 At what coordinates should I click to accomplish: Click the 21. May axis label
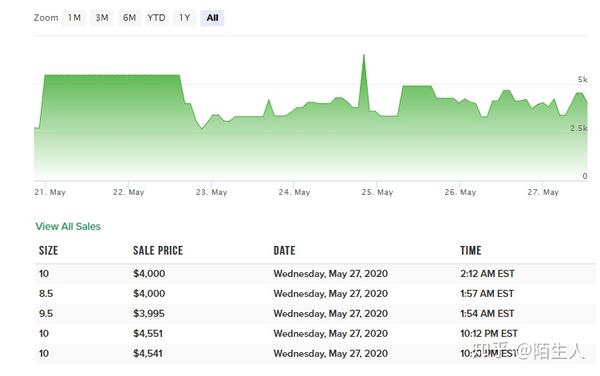pyautogui.click(x=50, y=192)
